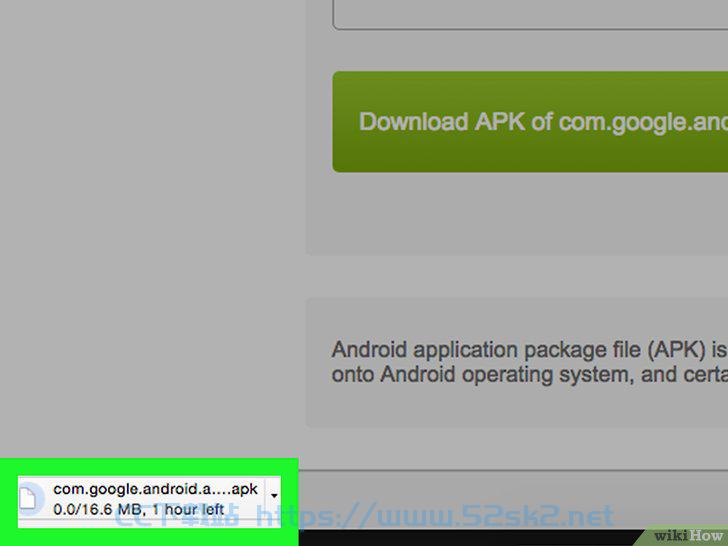
Task: Click the '0.0/16.6 MB, 1 hour left' status
Action: point(138,509)
